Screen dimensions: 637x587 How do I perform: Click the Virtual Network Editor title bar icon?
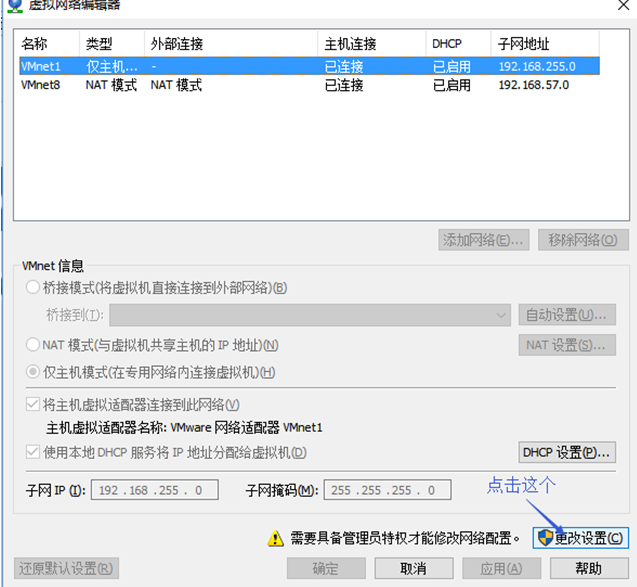pos(15,6)
